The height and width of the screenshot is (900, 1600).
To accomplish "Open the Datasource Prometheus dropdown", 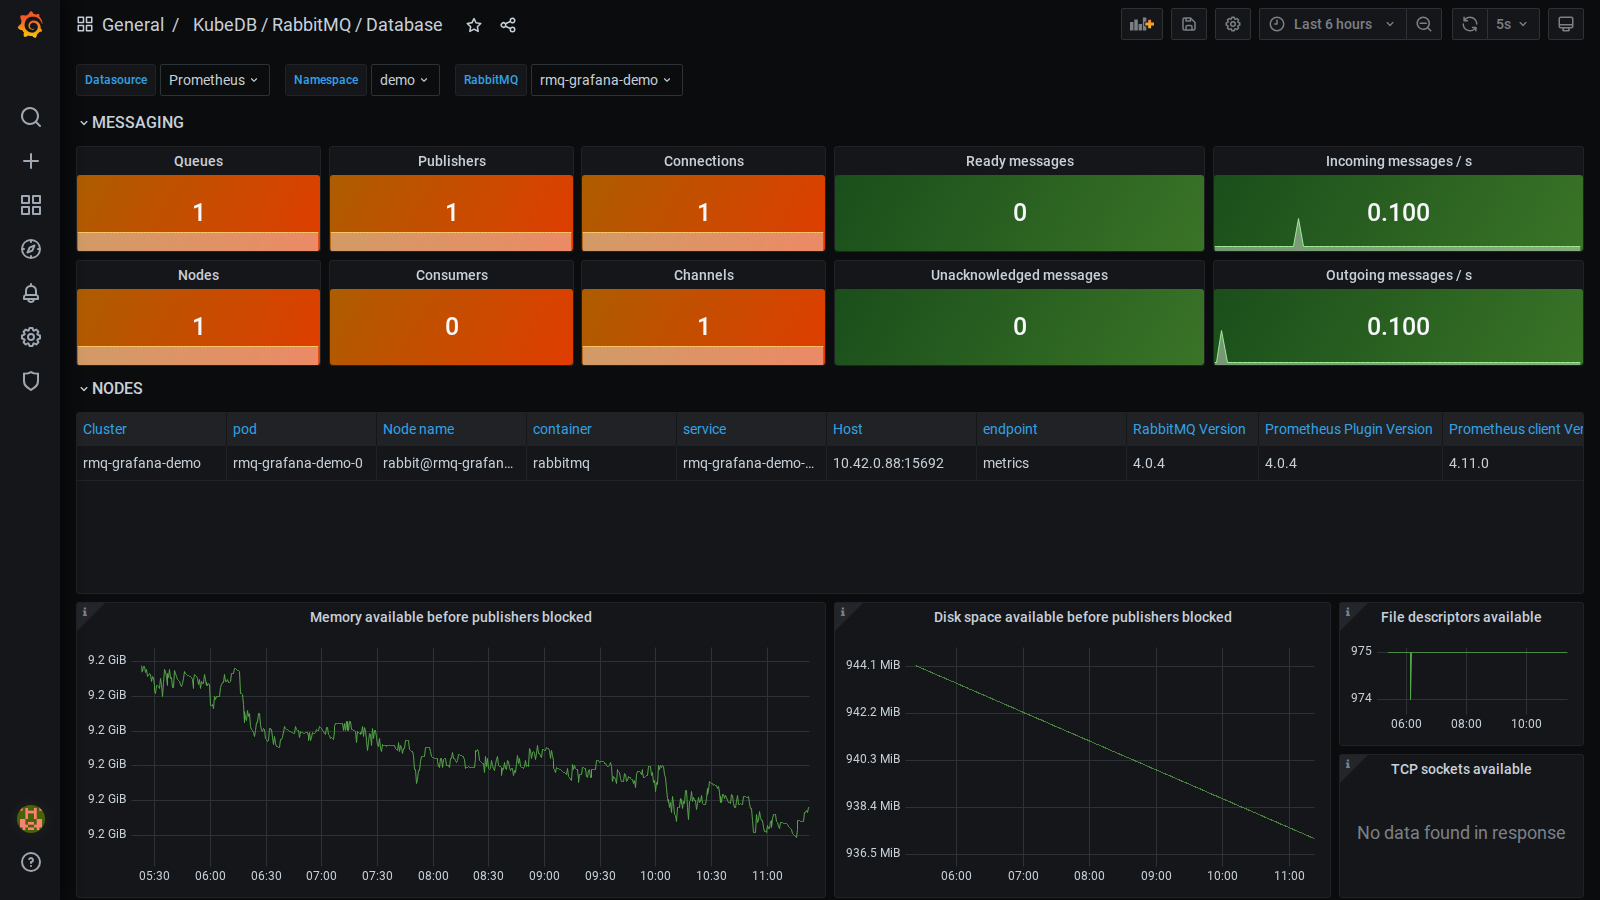I will click(214, 80).
